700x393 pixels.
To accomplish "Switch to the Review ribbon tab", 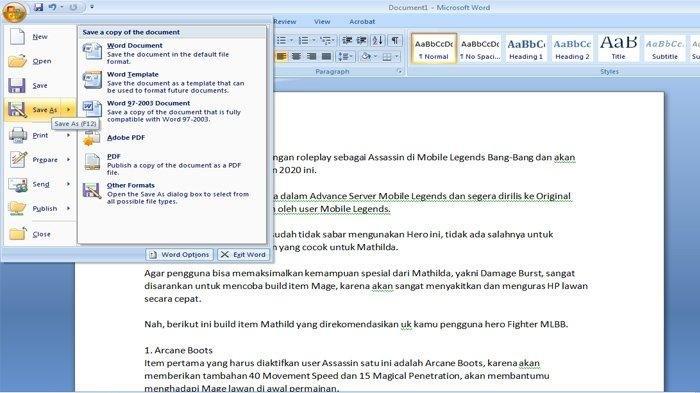I will click(285, 21).
